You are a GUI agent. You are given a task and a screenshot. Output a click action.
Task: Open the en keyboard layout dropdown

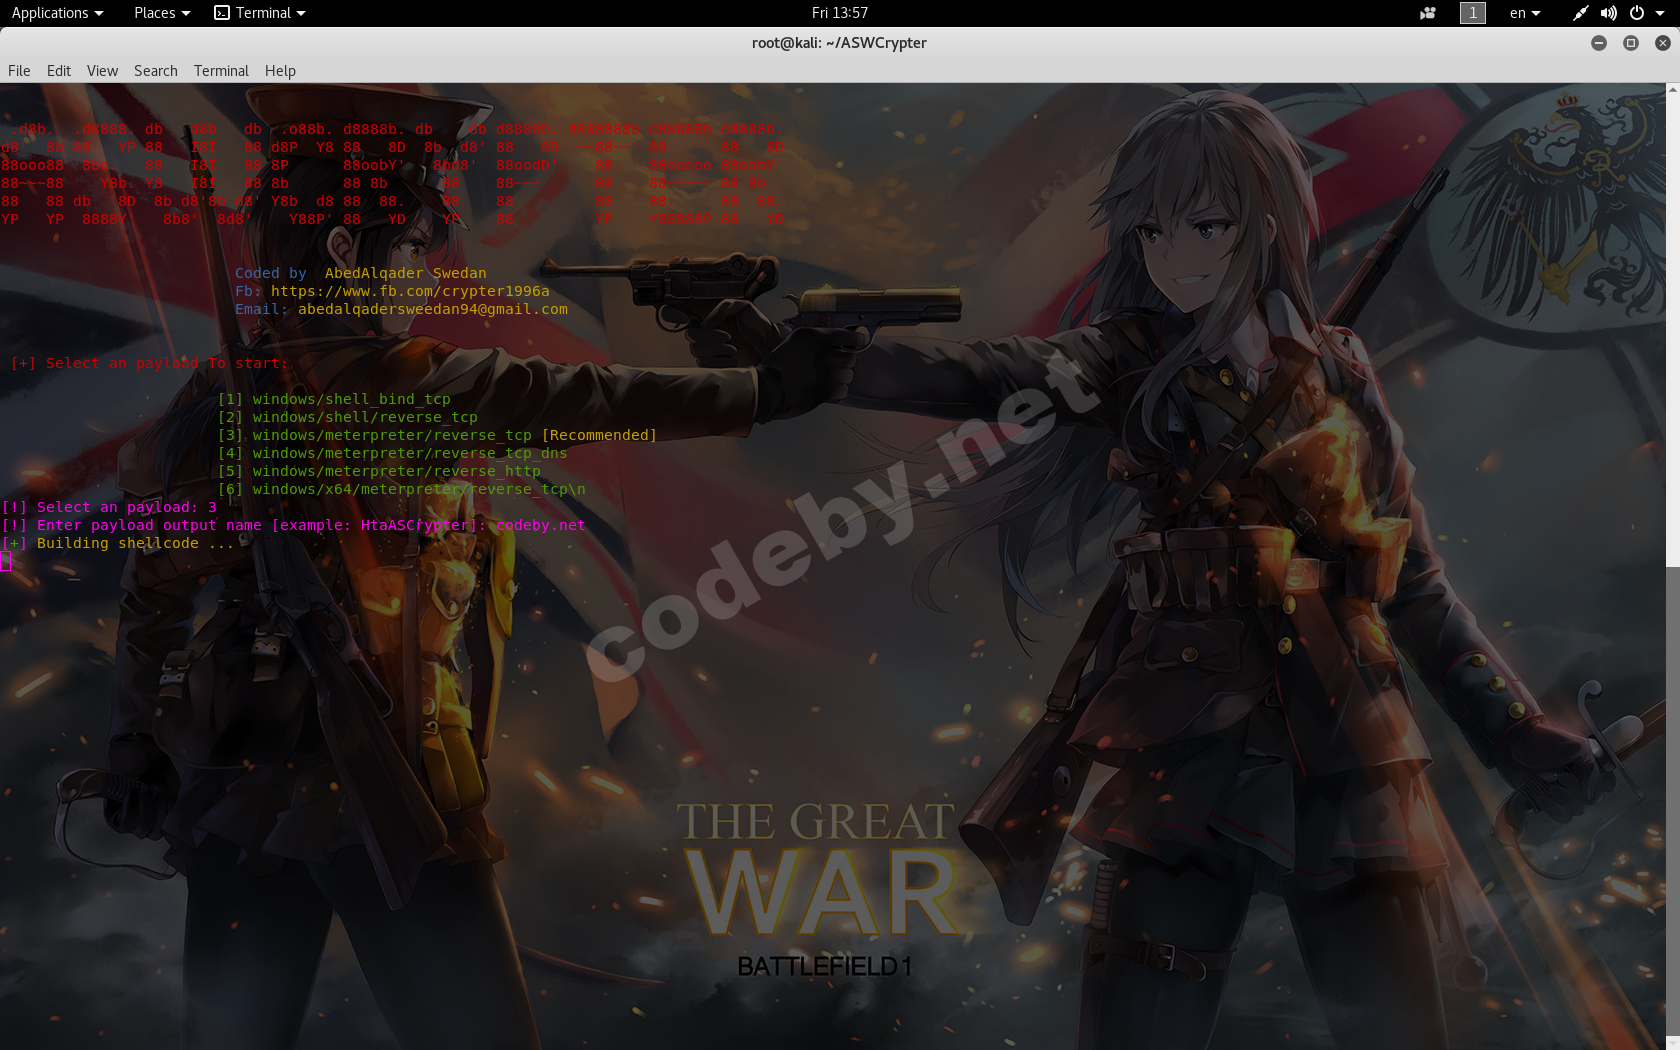tap(1525, 13)
